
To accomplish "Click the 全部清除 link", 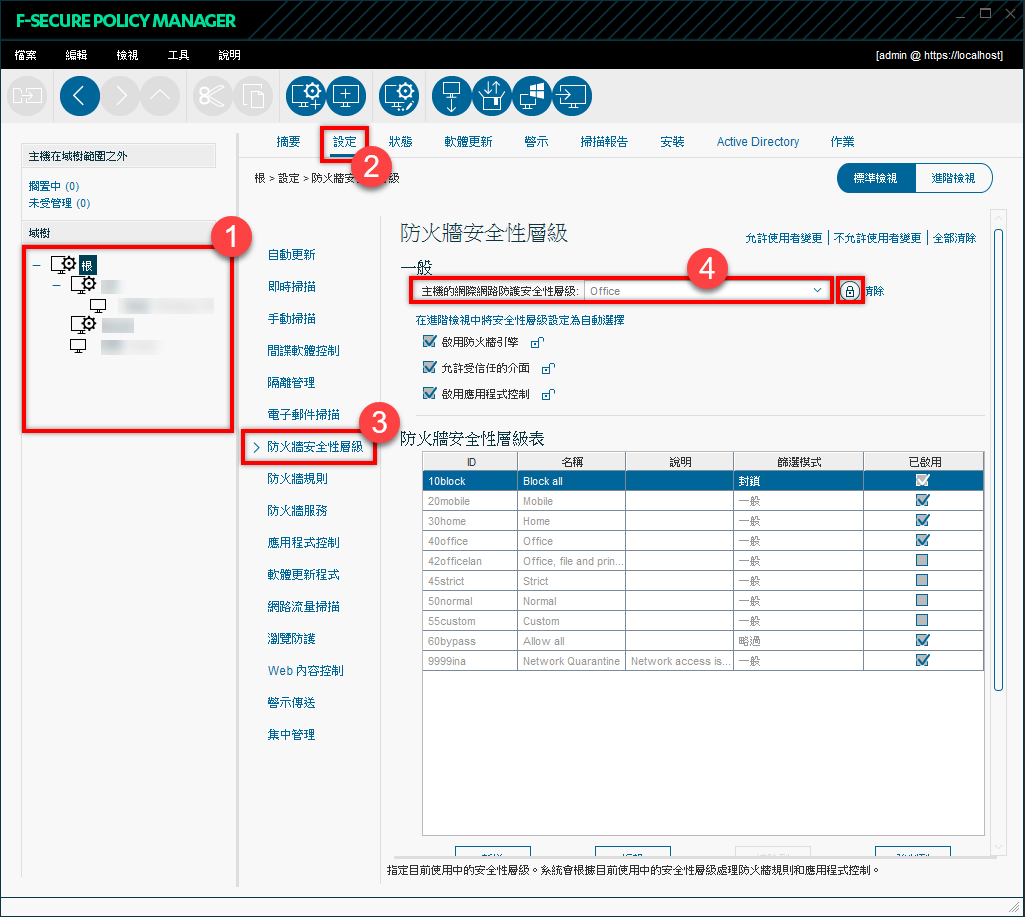I will point(954,238).
